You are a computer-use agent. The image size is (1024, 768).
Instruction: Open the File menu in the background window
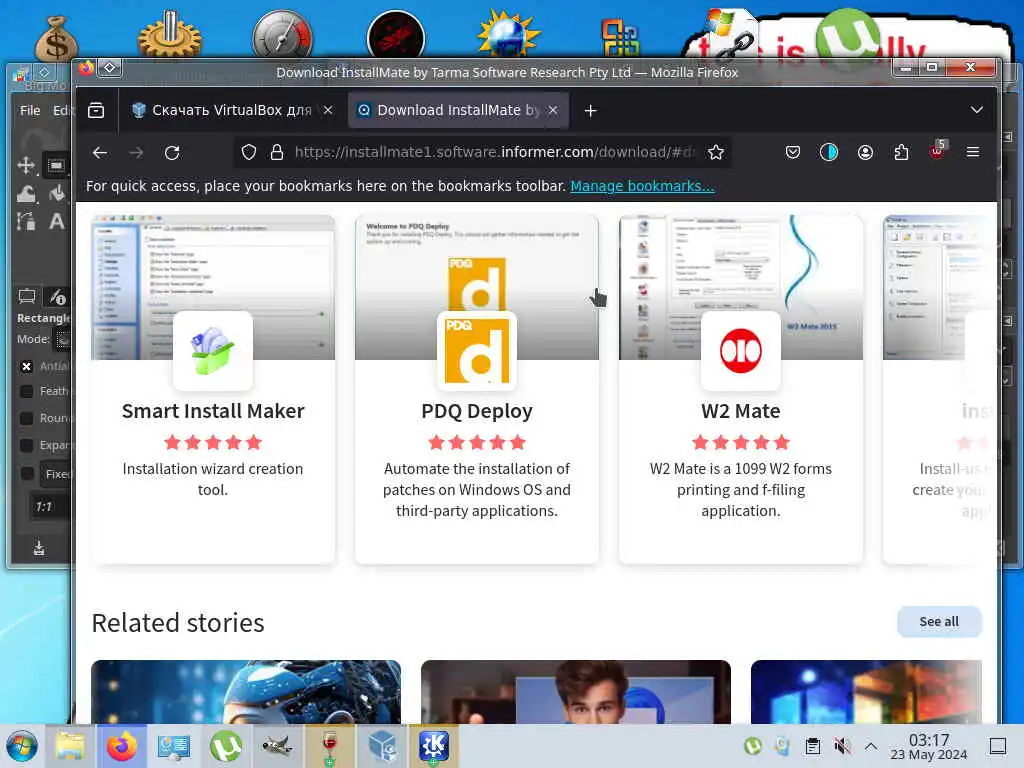point(30,110)
